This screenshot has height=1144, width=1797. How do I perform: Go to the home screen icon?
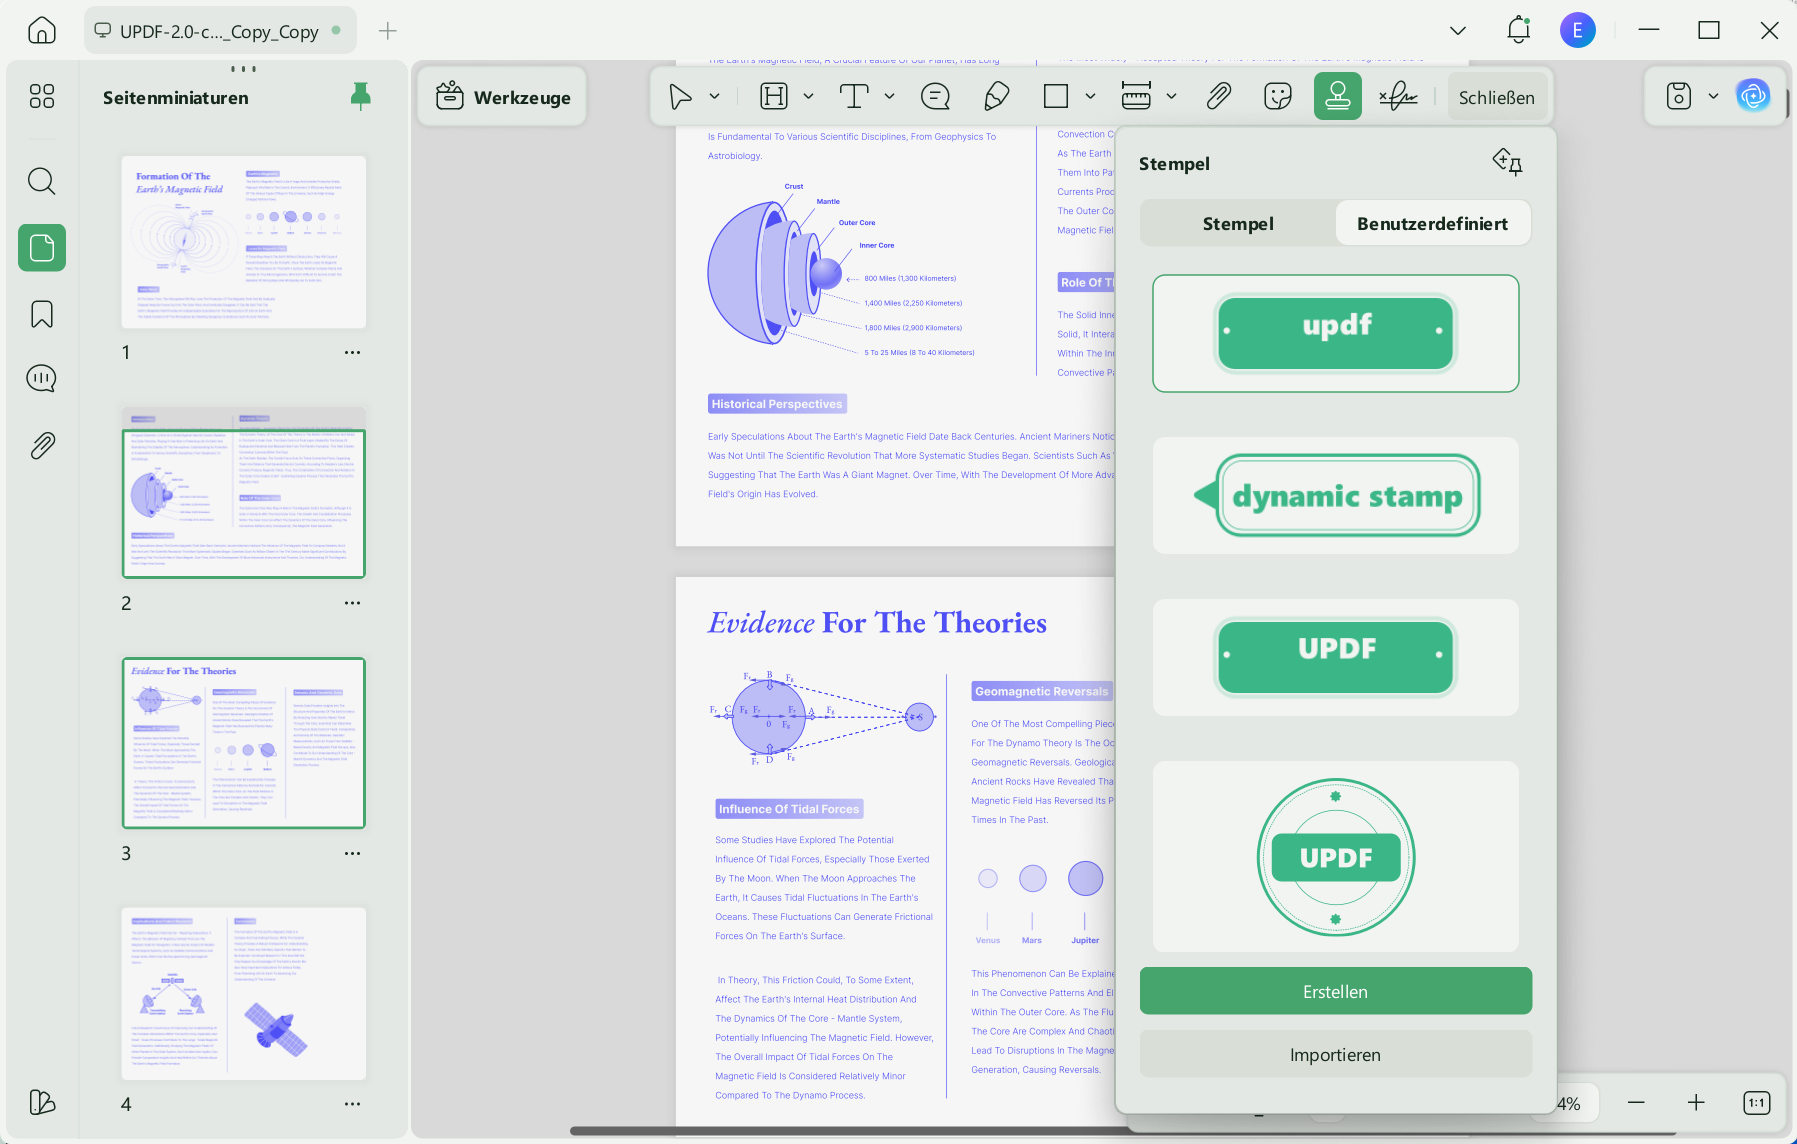coord(42,31)
